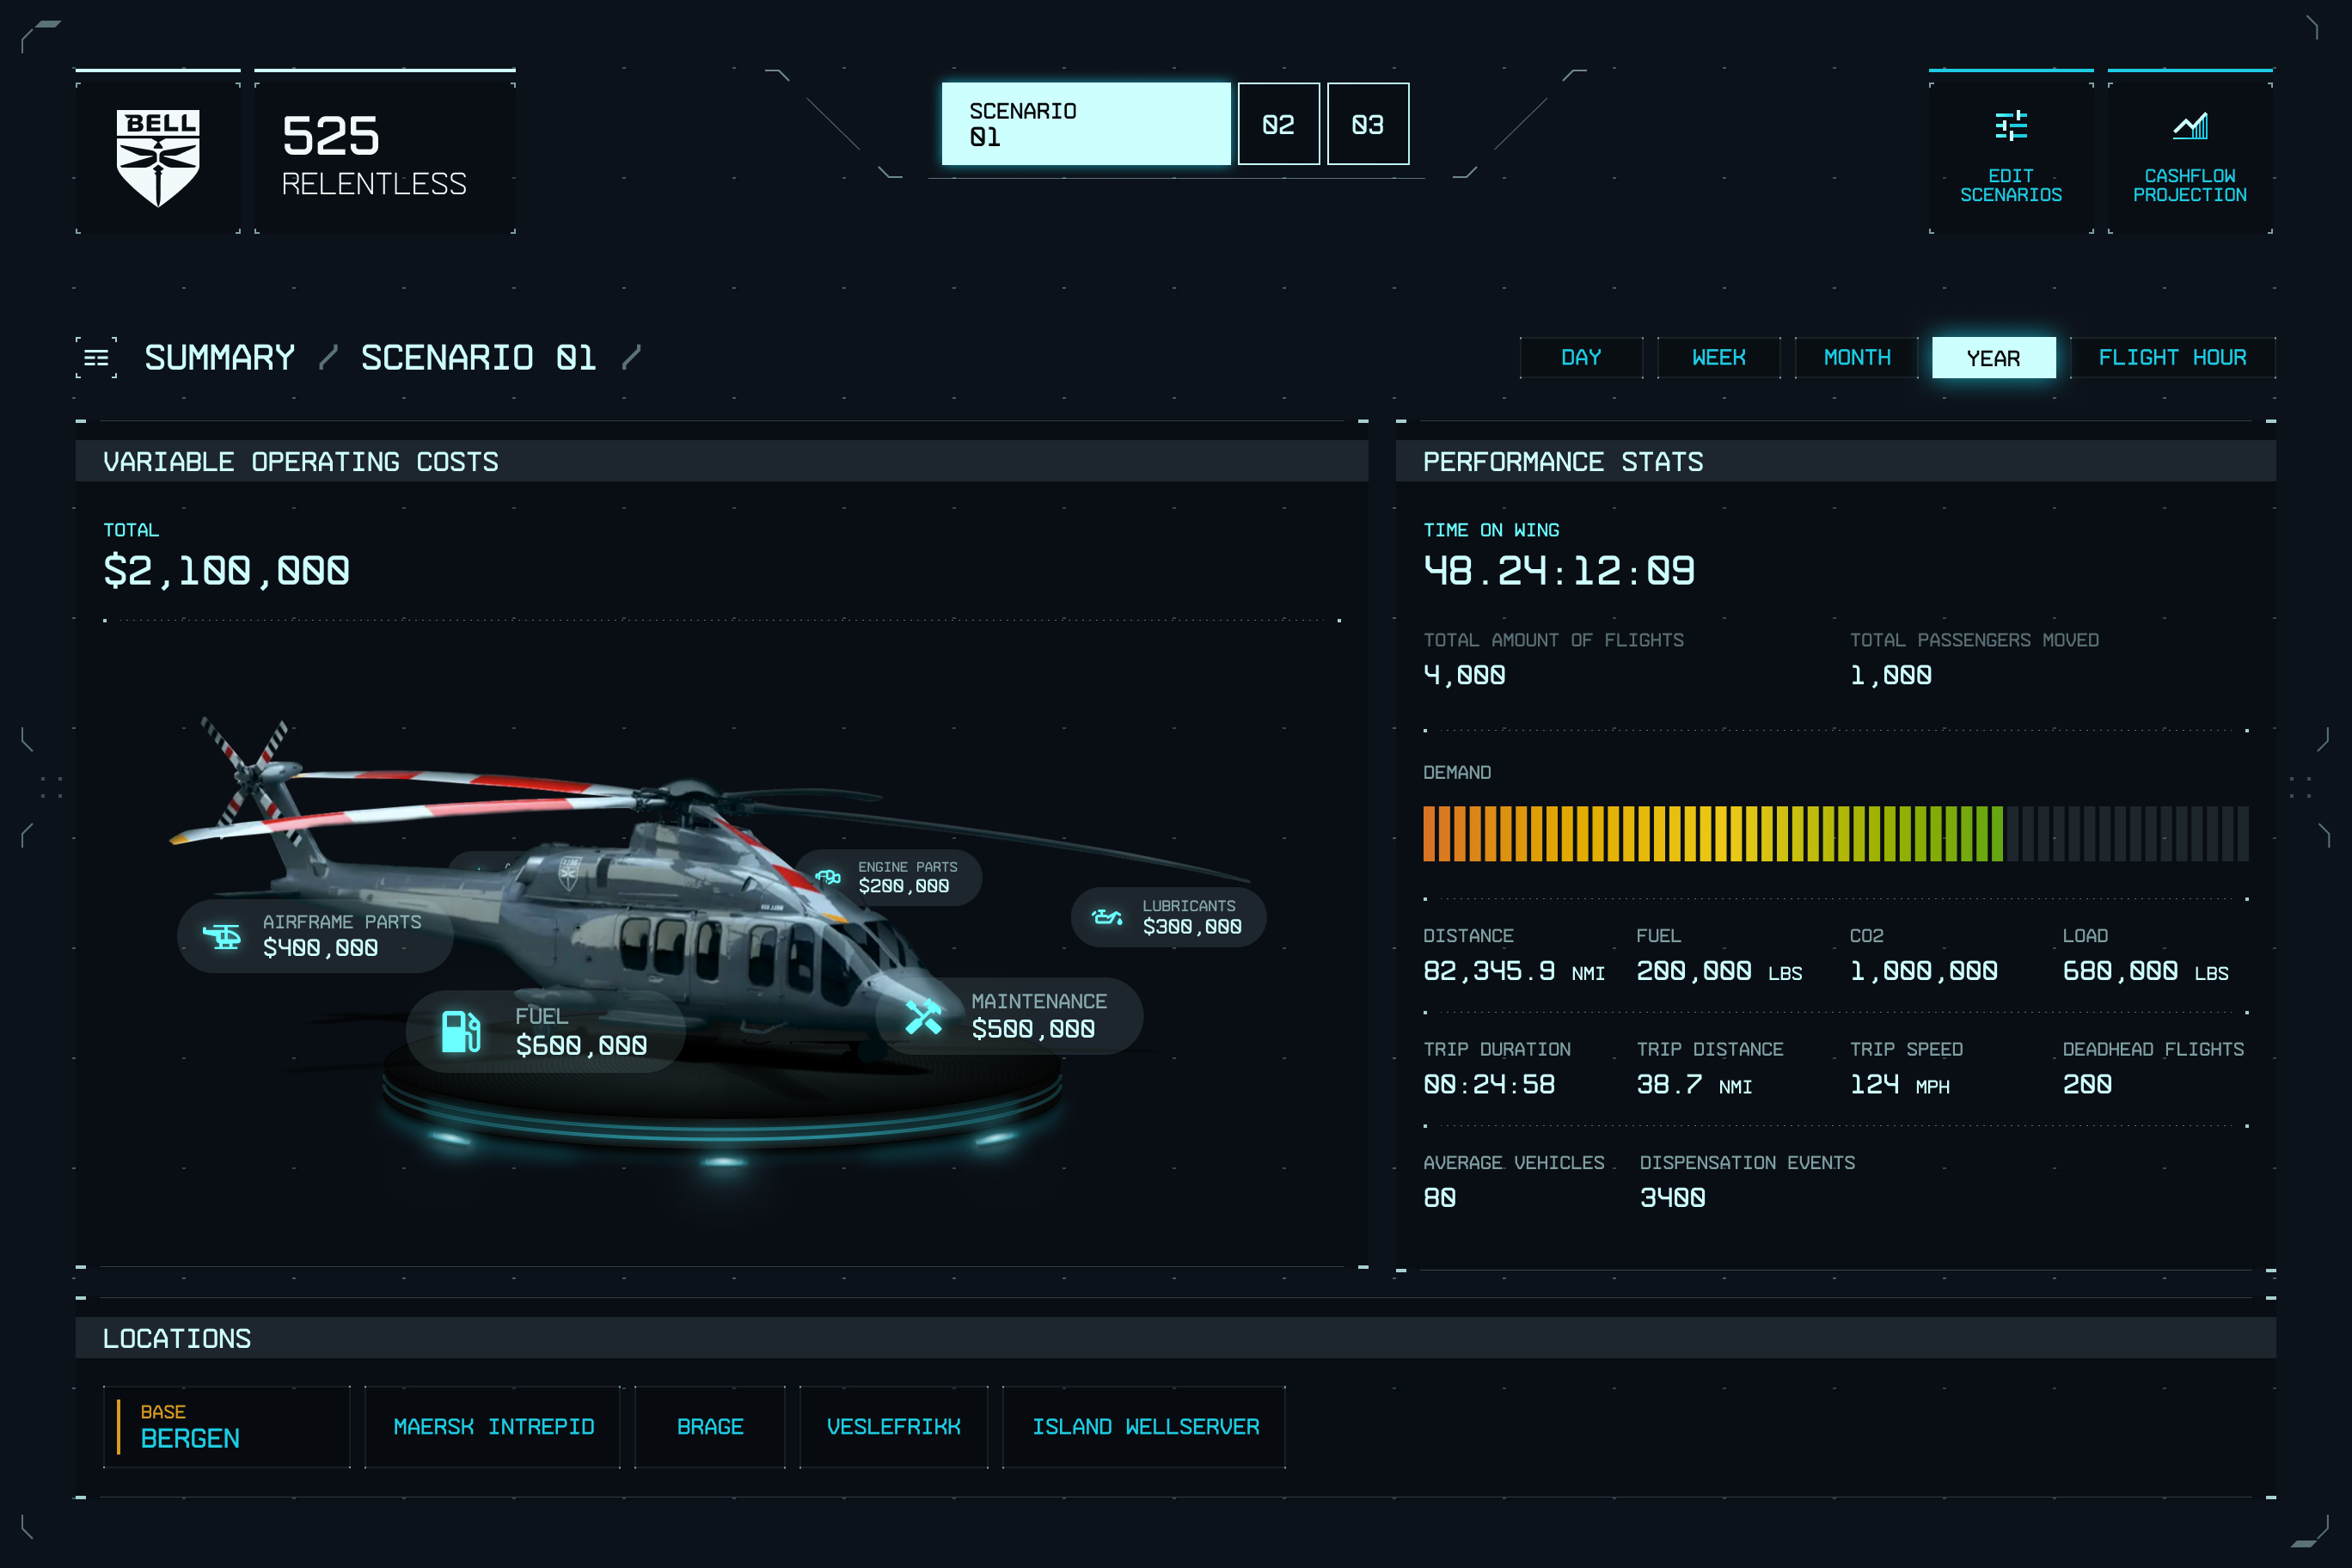Click the Dispensation Events value 3400
2352x1568 pixels.
coord(1672,1198)
